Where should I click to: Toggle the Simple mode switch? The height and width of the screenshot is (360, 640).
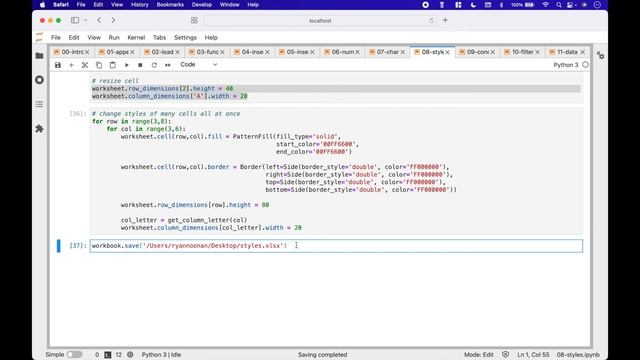(x=75, y=355)
